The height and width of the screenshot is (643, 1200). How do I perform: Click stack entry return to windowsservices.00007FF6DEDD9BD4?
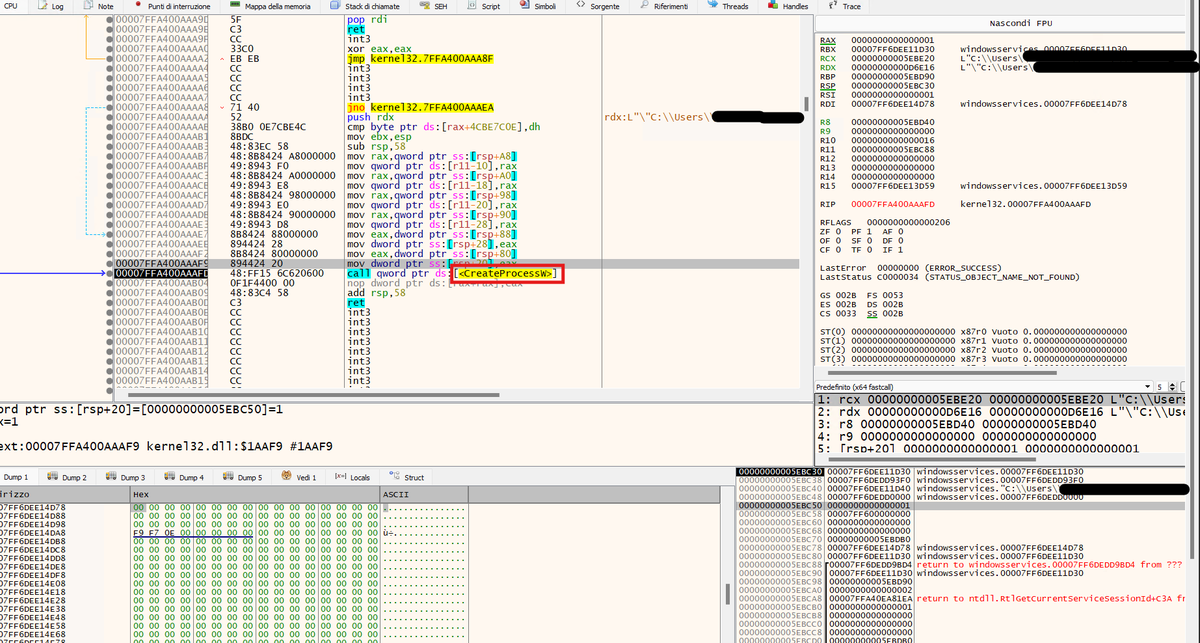[1050, 564]
